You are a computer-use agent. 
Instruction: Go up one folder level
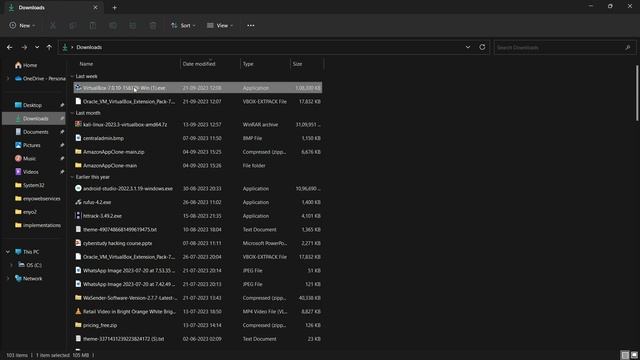(x=49, y=47)
